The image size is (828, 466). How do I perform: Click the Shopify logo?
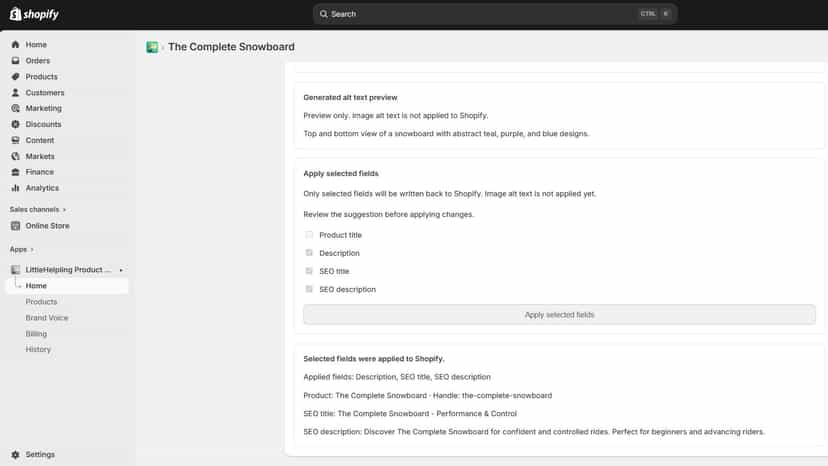(x=34, y=14)
